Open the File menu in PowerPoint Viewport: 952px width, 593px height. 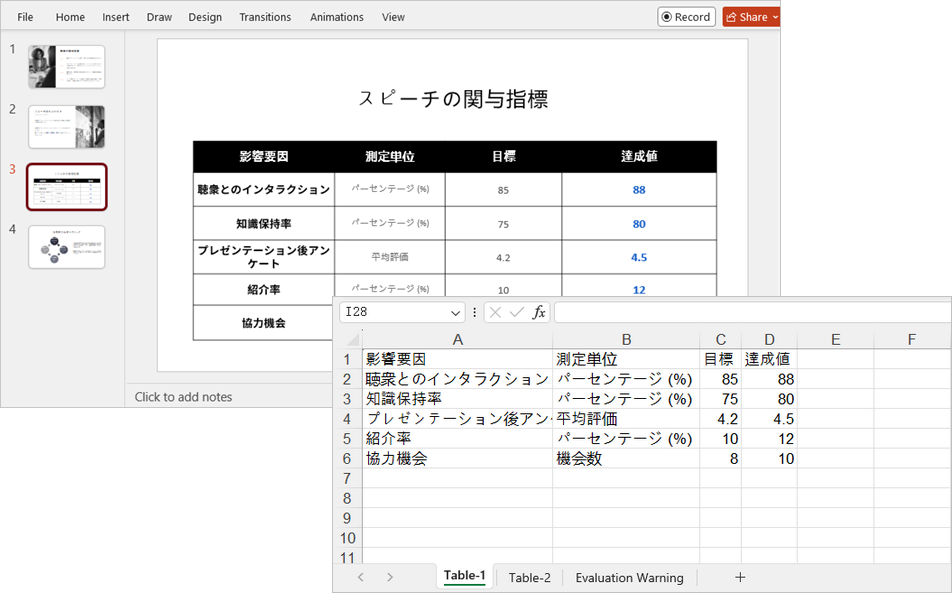coord(25,17)
